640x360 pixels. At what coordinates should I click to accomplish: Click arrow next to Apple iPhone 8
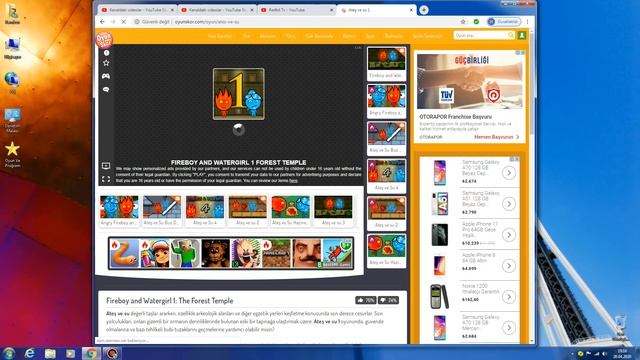pos(509,266)
